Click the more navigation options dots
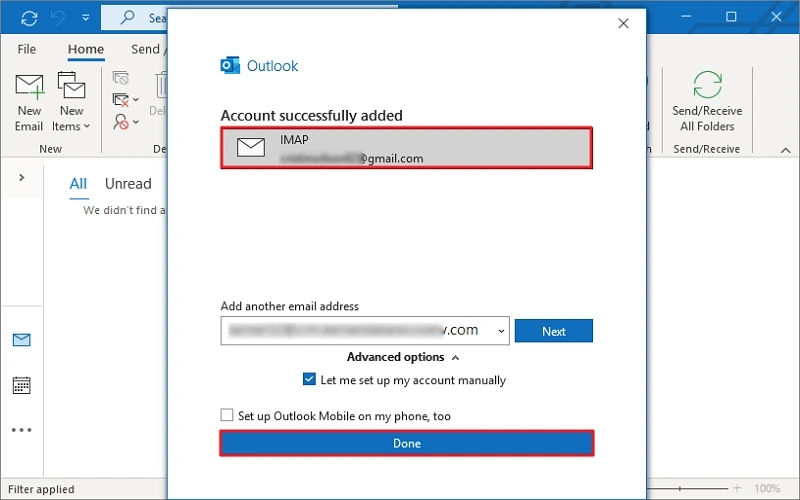 (x=21, y=430)
